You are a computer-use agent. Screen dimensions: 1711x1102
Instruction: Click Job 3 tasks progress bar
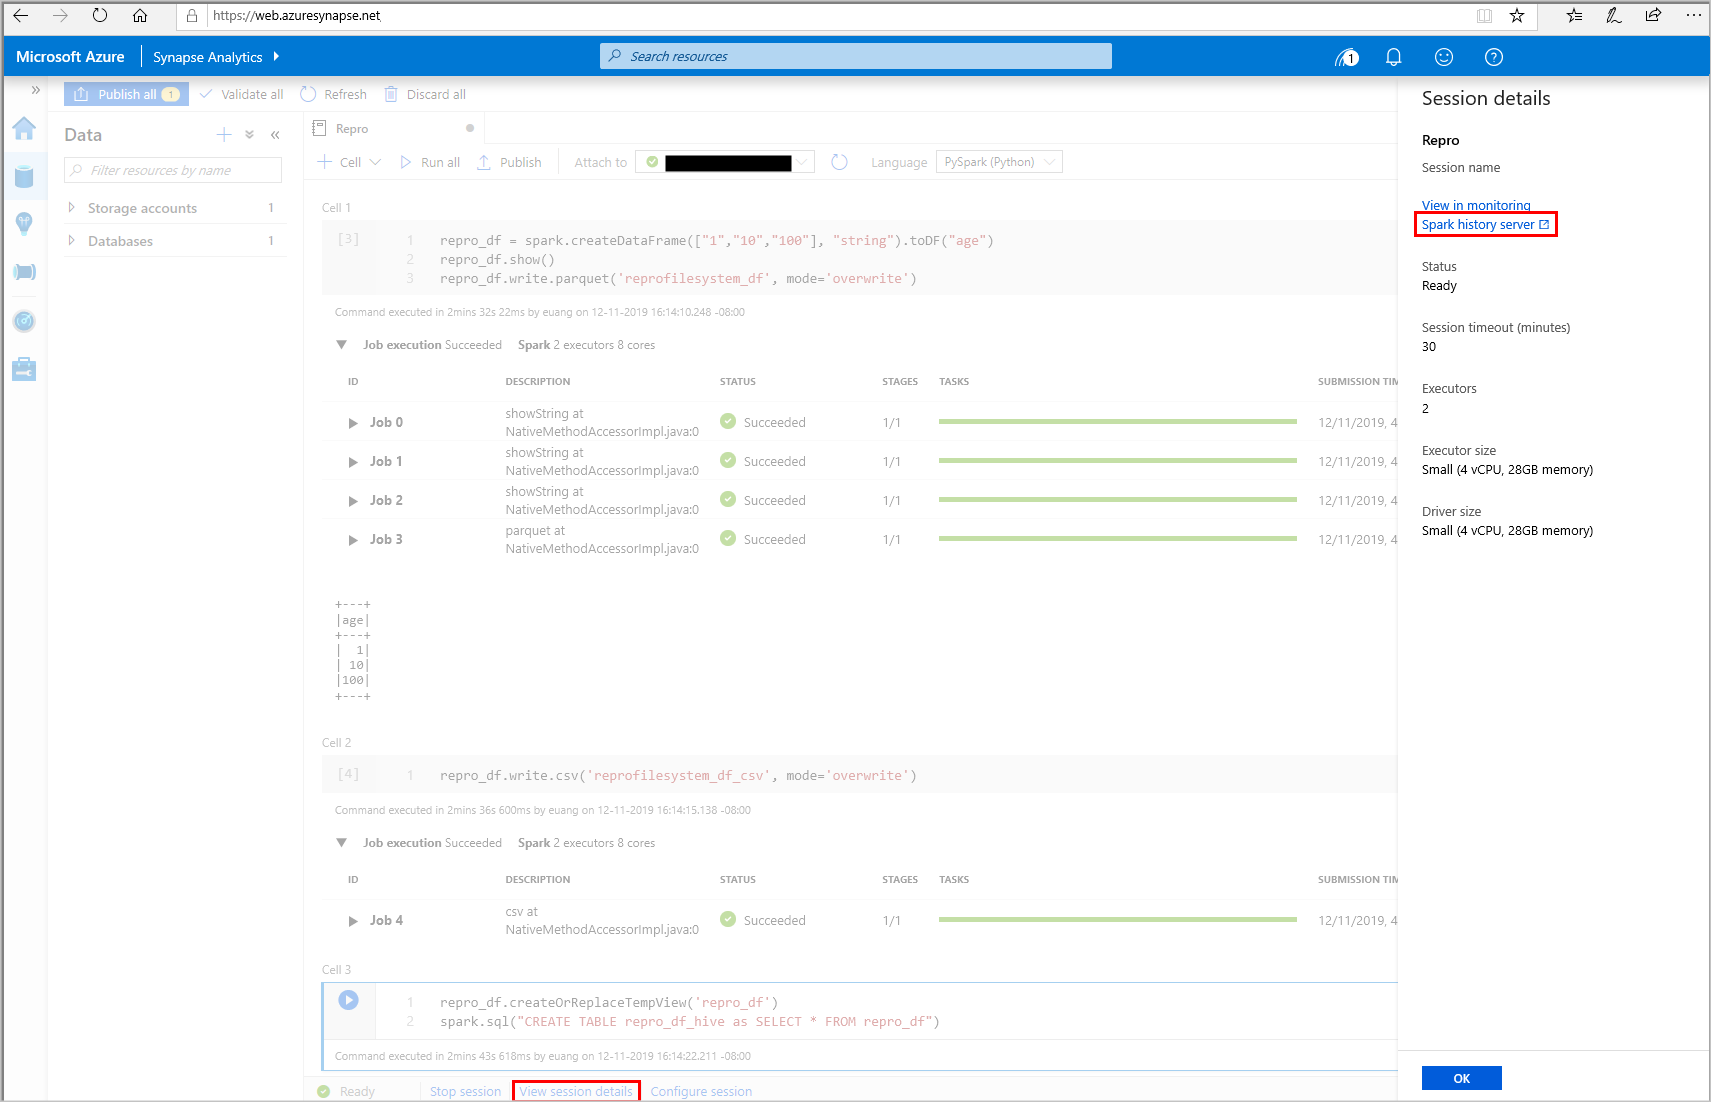point(1118,539)
